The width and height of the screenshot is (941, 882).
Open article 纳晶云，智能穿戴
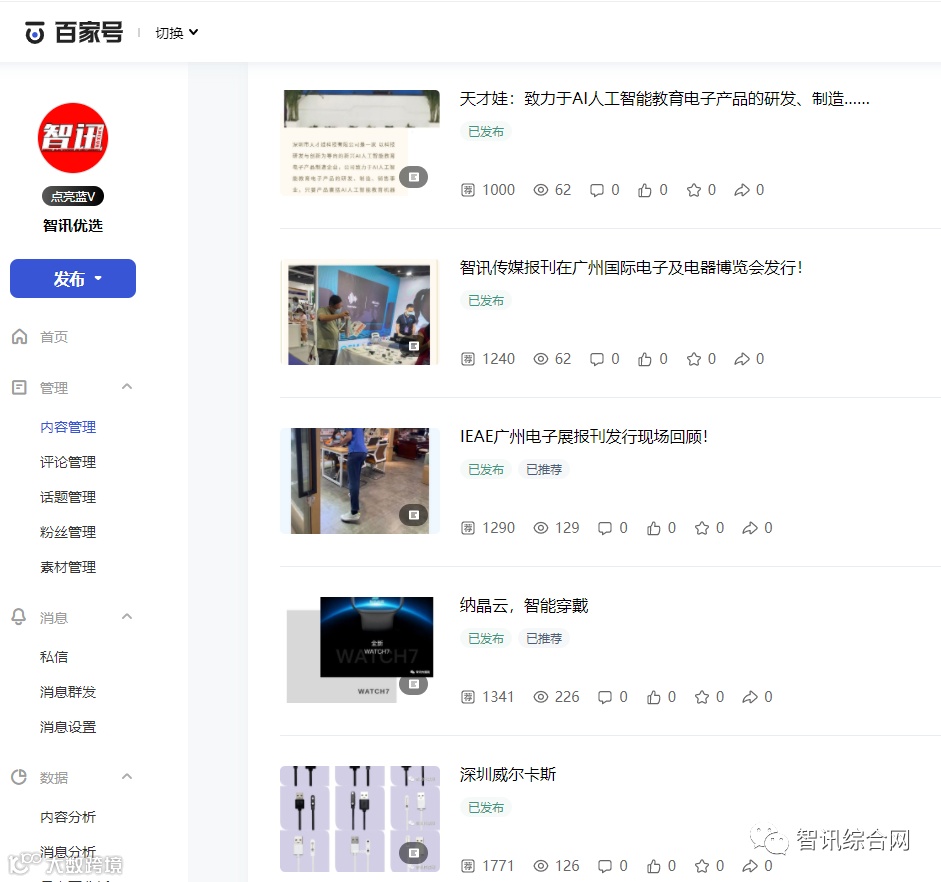524,605
